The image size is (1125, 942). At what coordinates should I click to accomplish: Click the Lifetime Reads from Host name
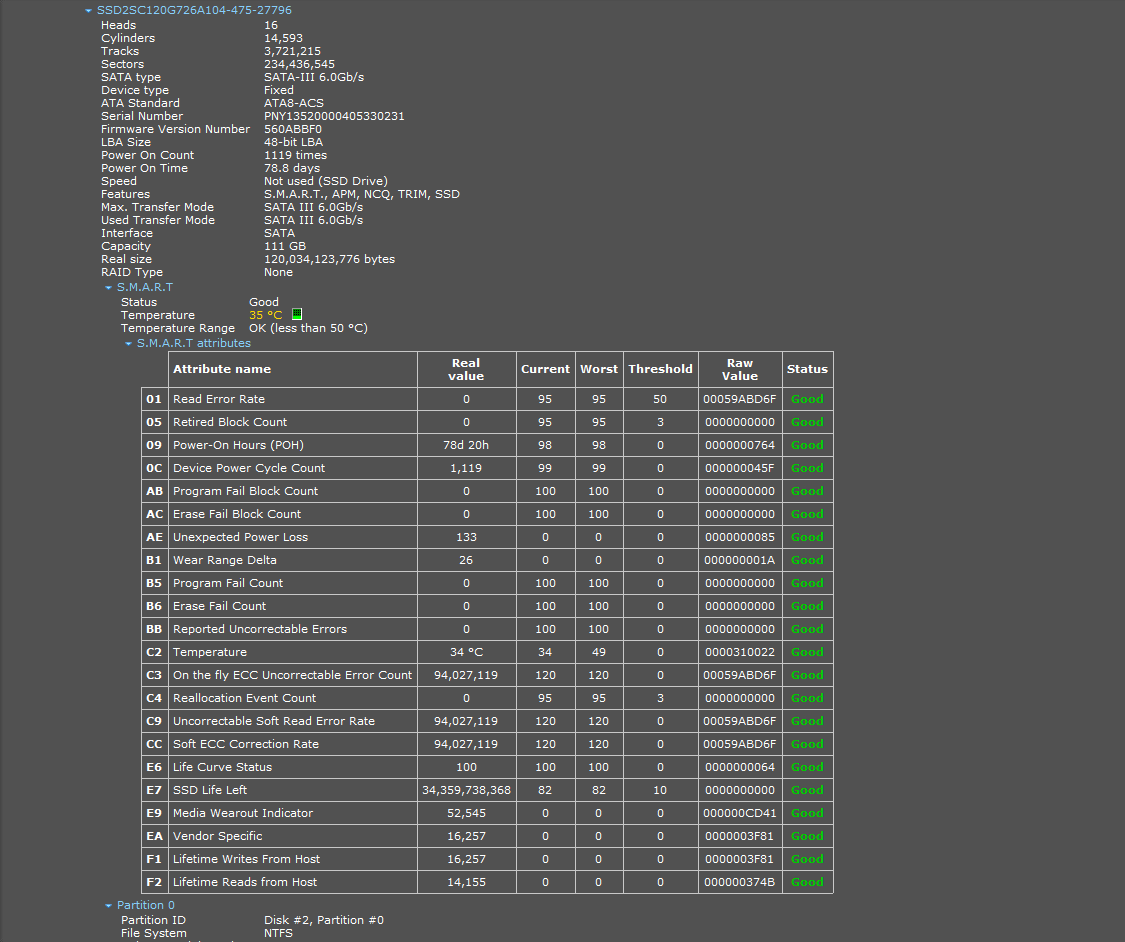click(x=245, y=881)
